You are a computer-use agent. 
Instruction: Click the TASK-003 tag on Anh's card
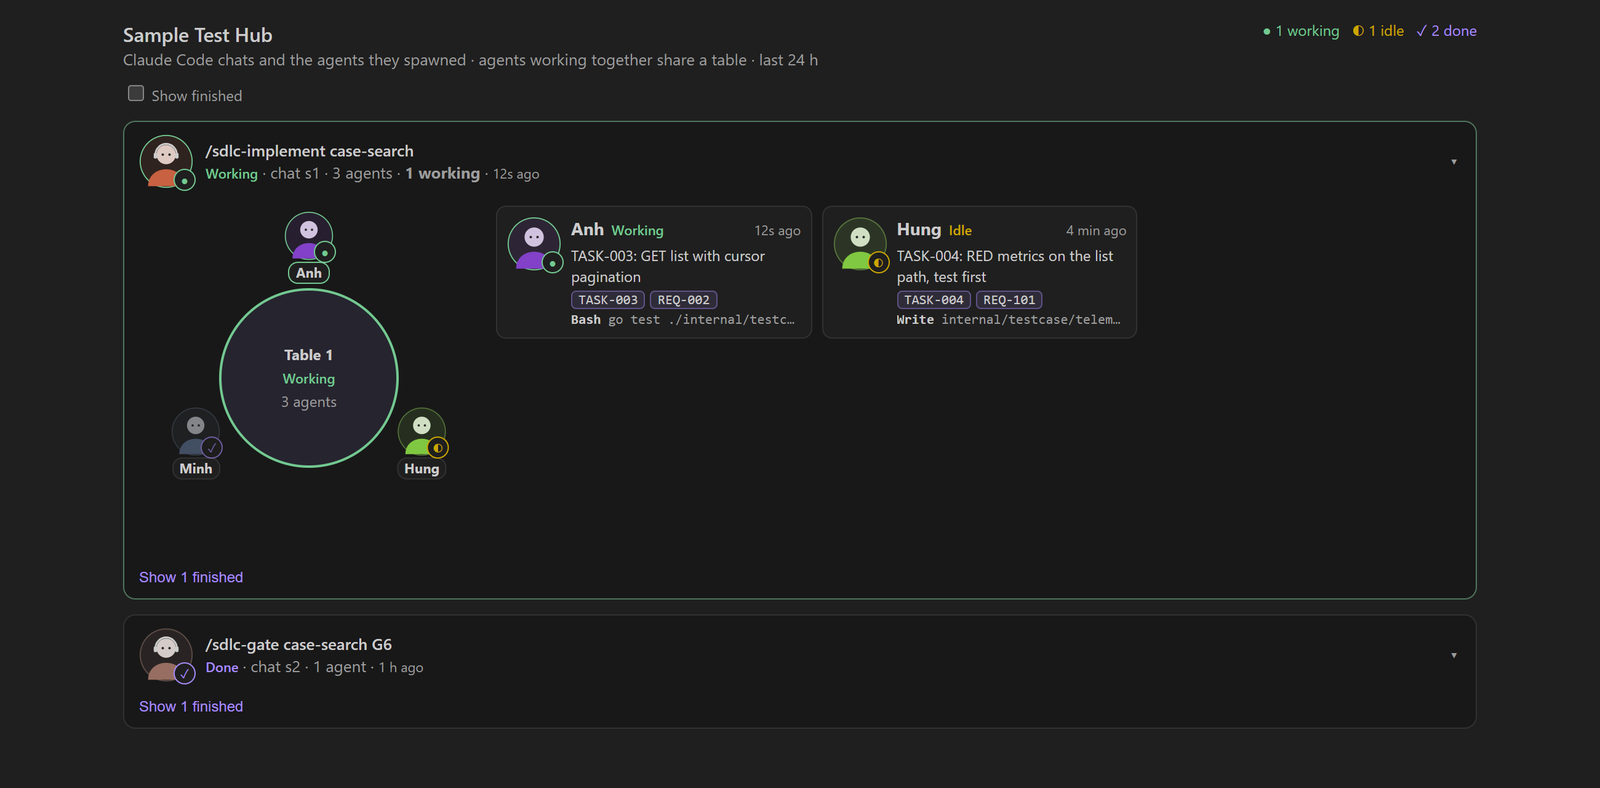coord(608,300)
